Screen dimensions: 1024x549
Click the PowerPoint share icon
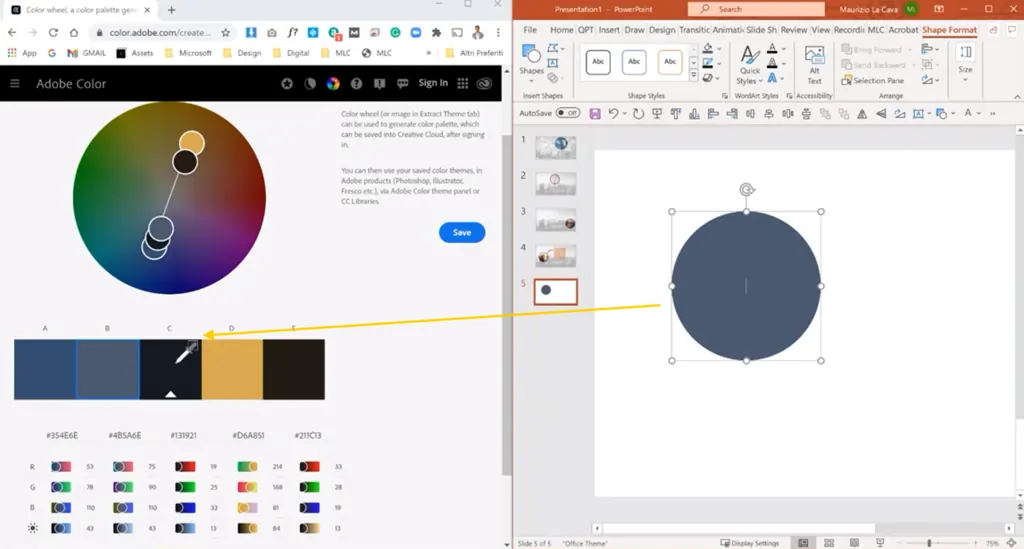click(993, 29)
